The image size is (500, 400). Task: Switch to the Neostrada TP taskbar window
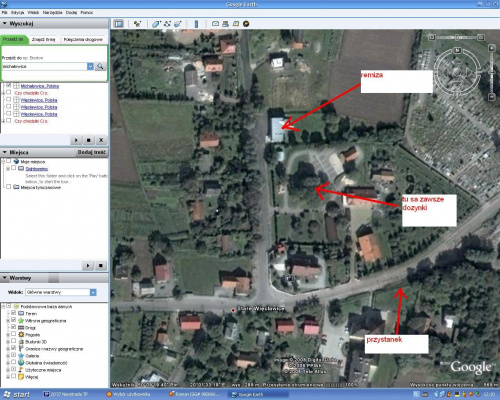pos(68,394)
